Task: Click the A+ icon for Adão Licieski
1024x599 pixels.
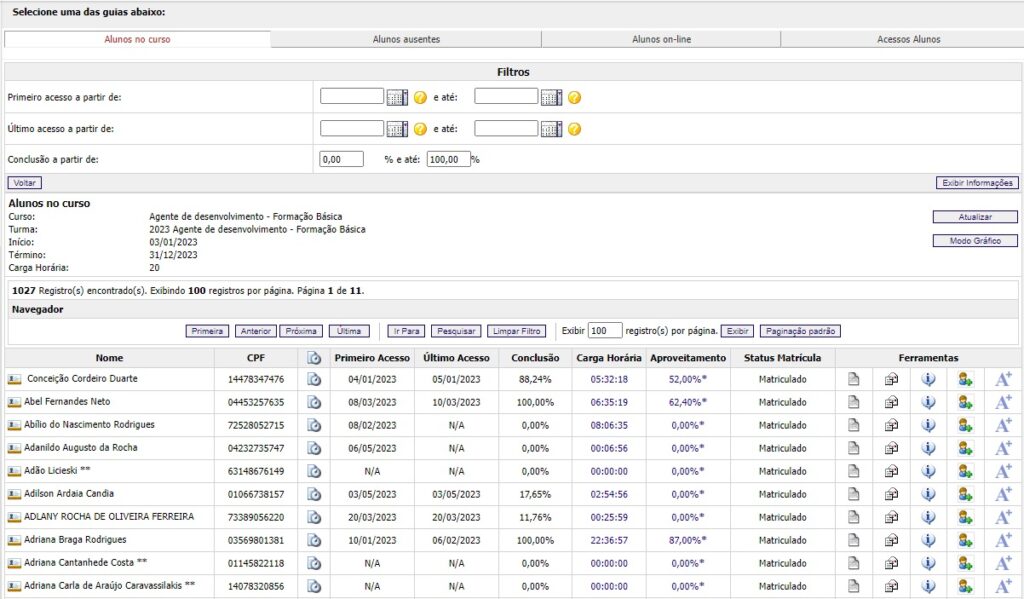Action: (1003, 471)
